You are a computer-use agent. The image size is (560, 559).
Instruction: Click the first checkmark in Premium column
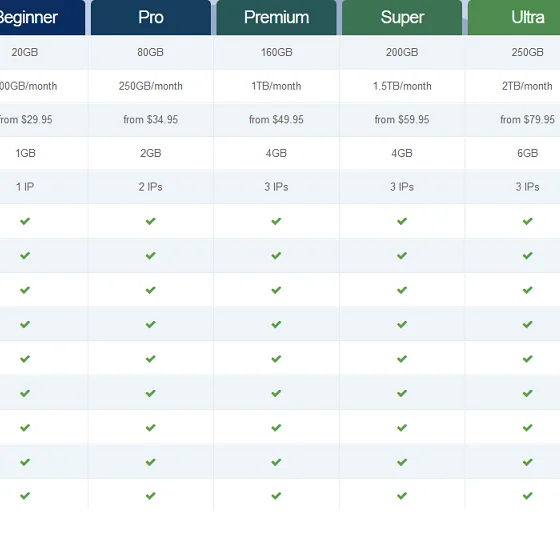pos(276,221)
